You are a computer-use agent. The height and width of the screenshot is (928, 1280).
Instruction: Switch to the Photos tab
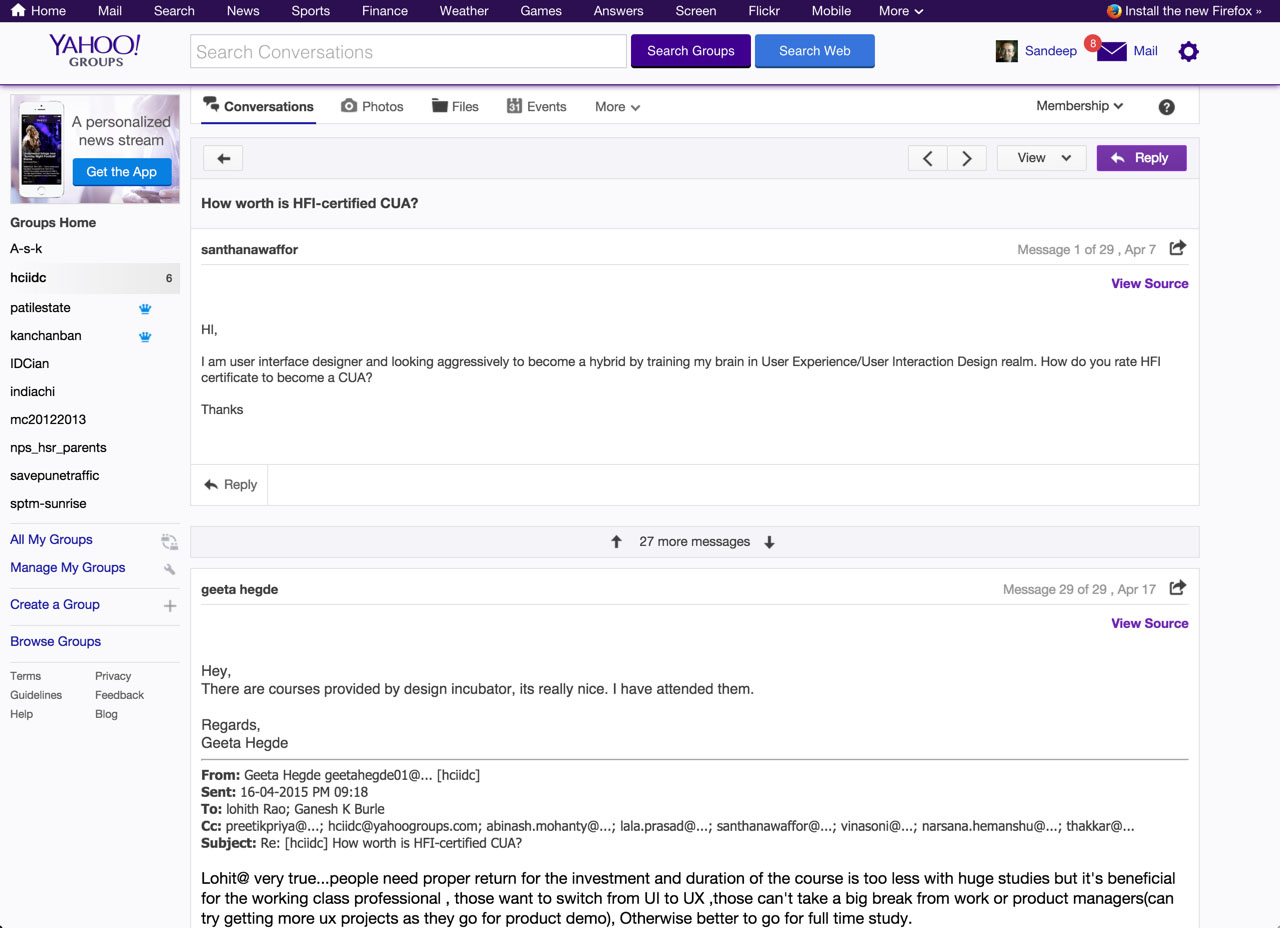pyautogui.click(x=372, y=106)
